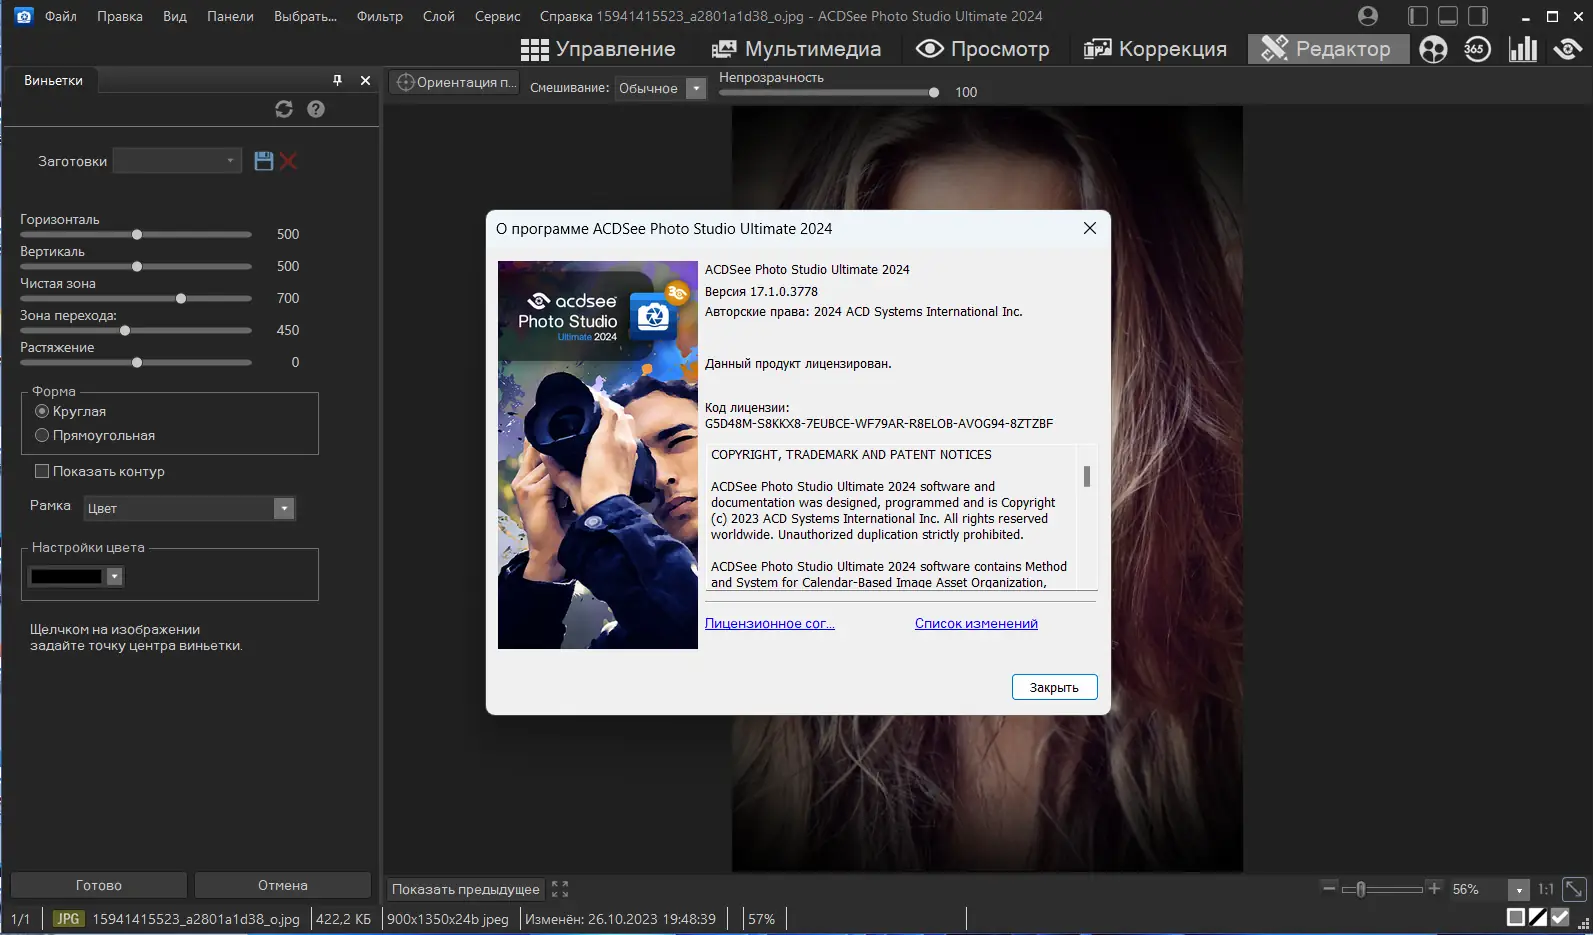Open the eye icon mode button on the far right

pos(1567,49)
